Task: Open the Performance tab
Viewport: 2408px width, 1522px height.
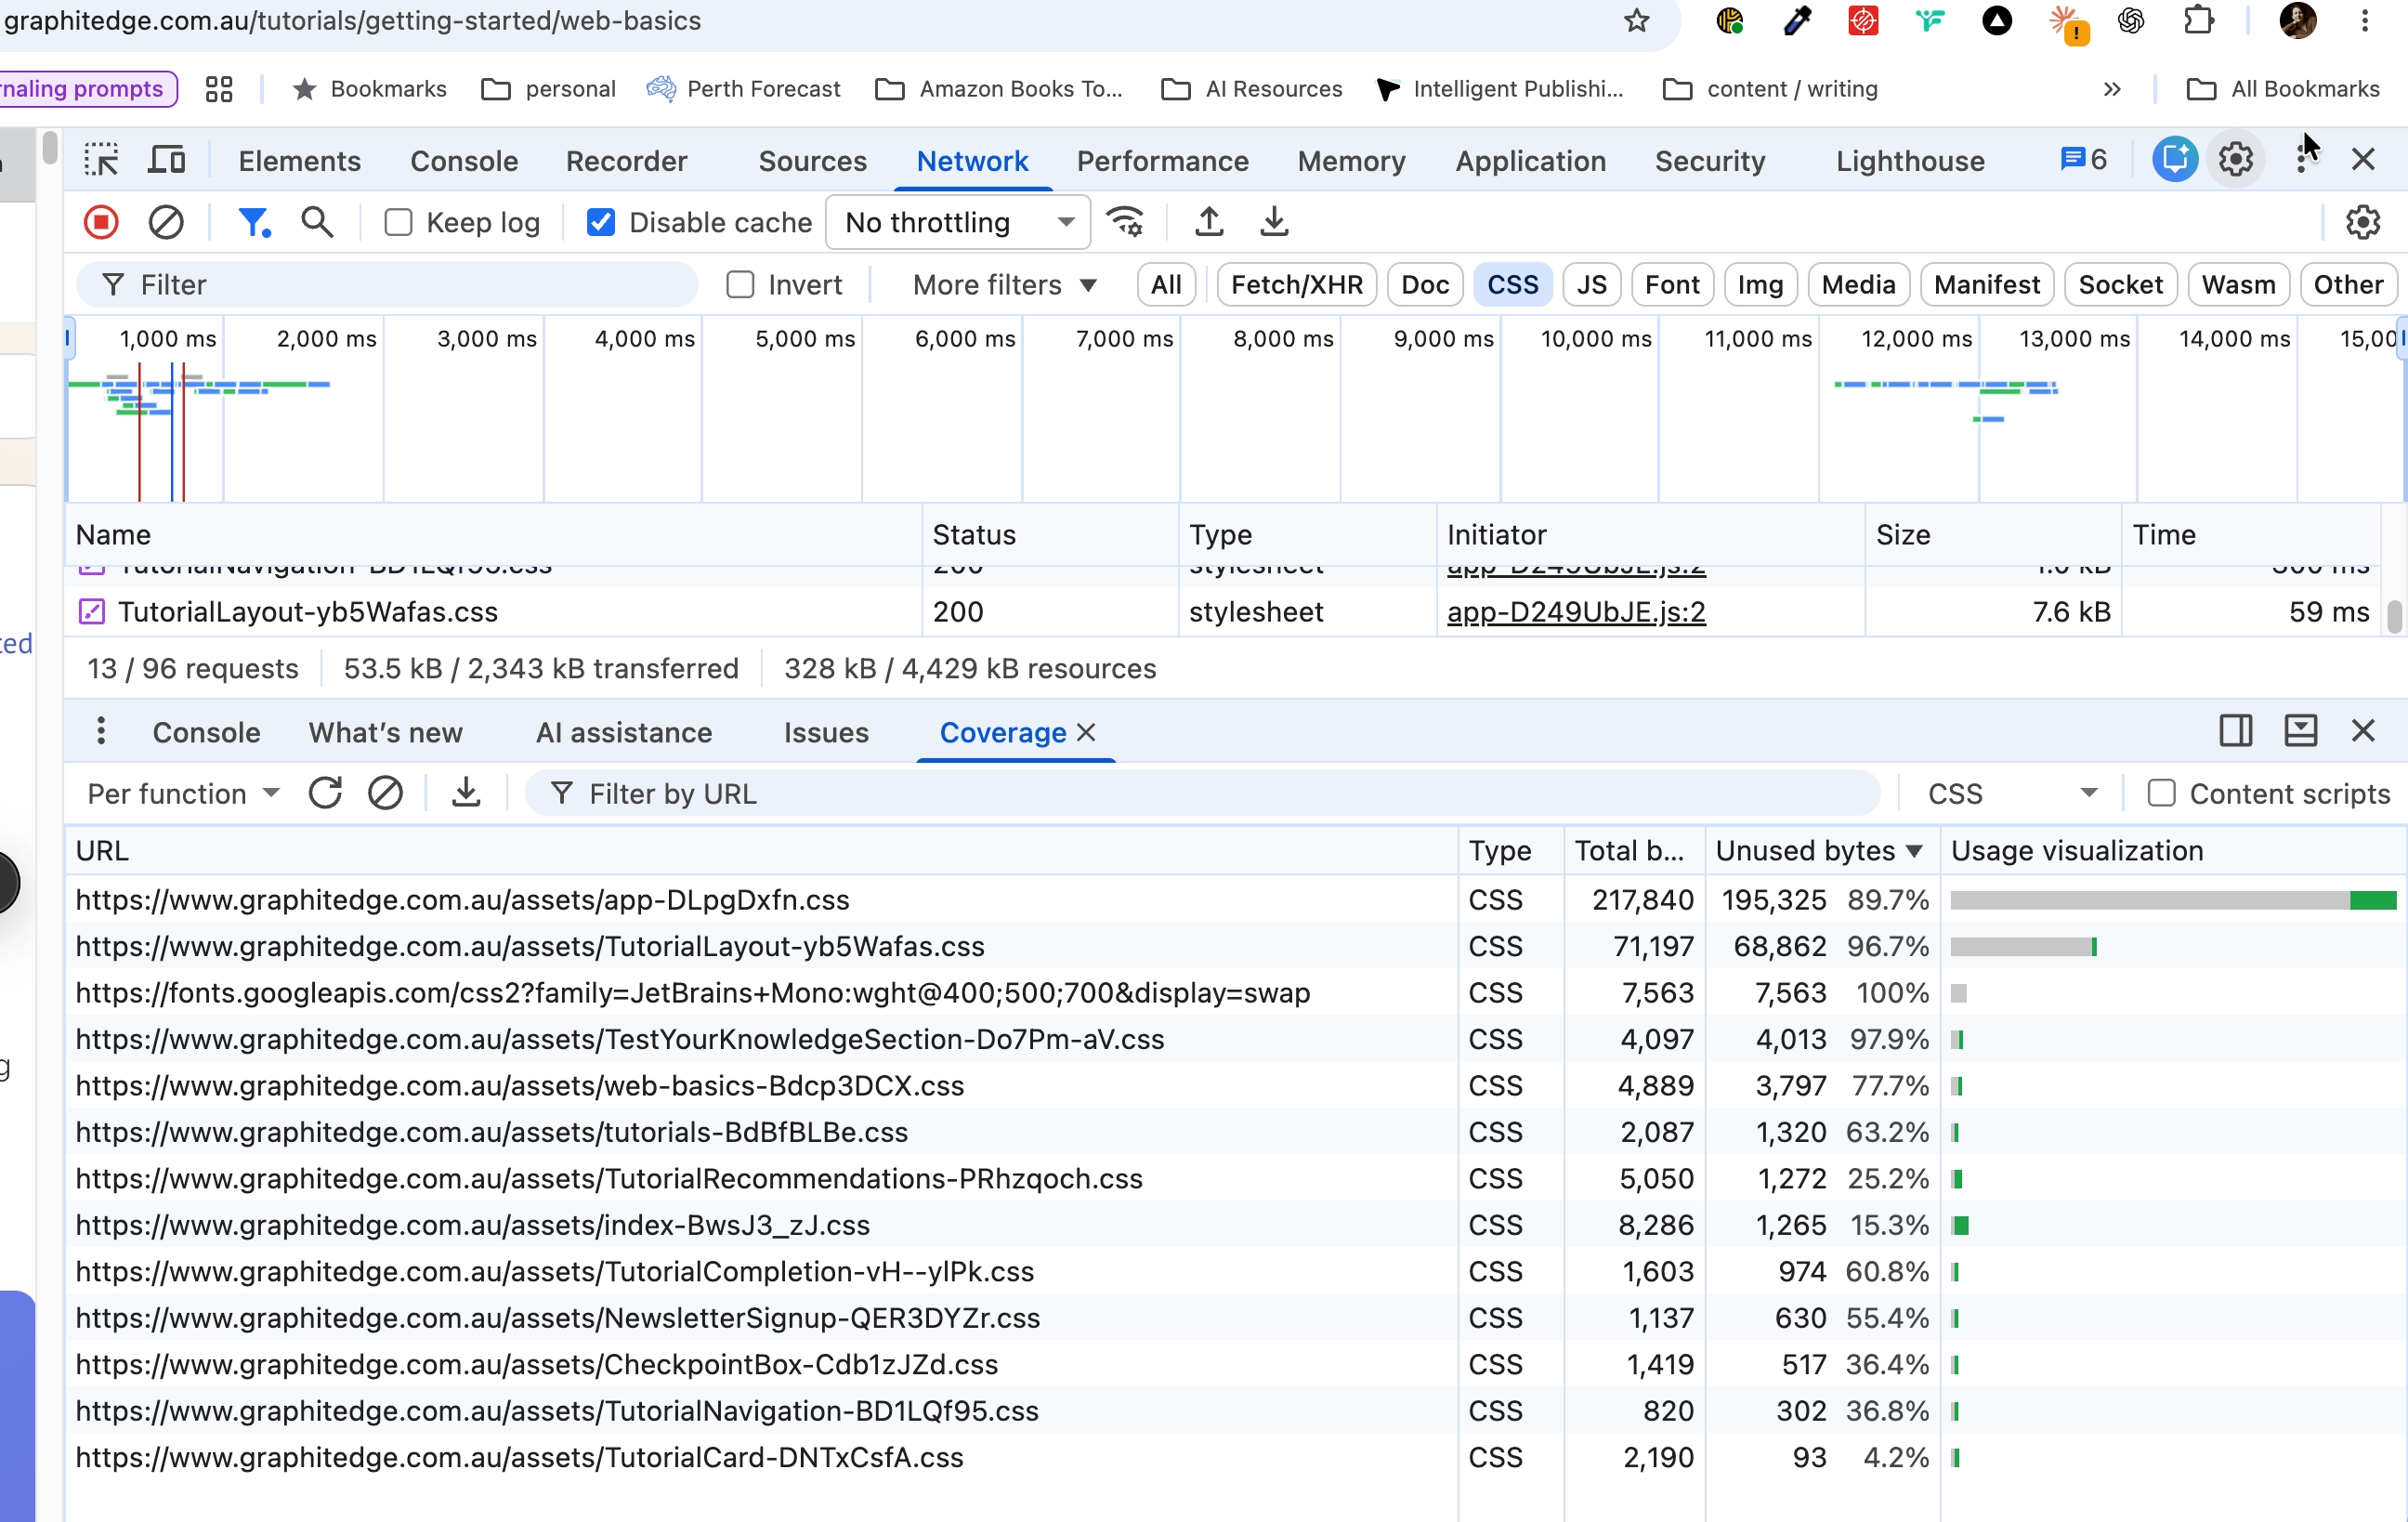Action: (1162, 161)
